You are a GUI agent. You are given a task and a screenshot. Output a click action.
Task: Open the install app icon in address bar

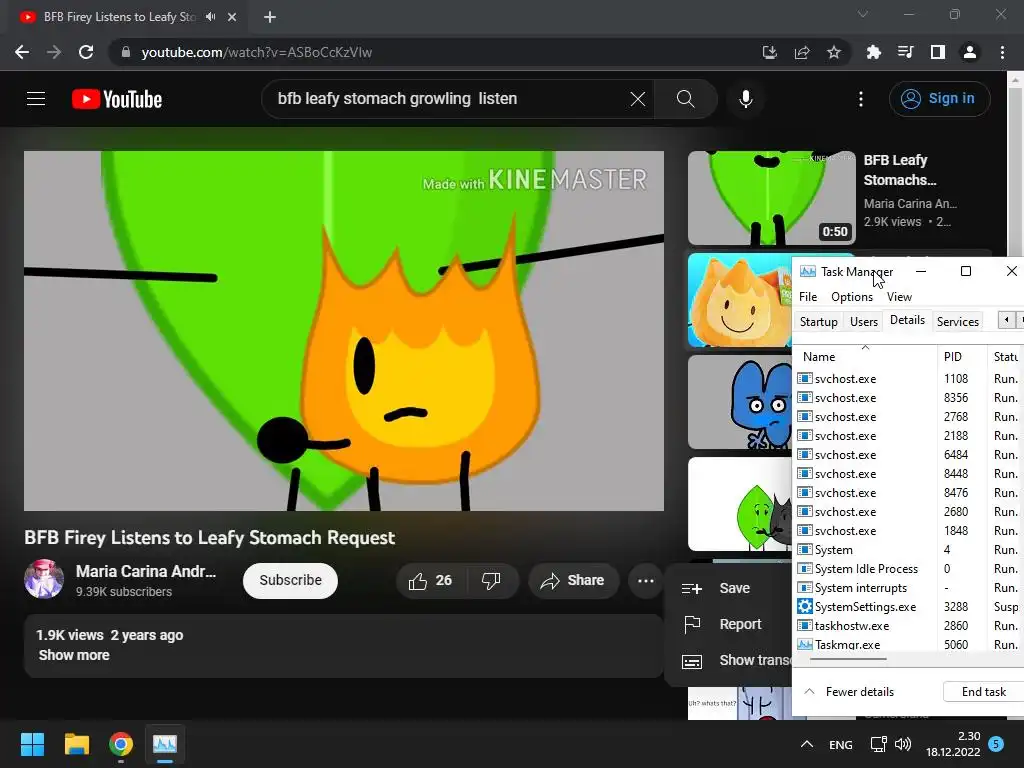tap(770, 52)
